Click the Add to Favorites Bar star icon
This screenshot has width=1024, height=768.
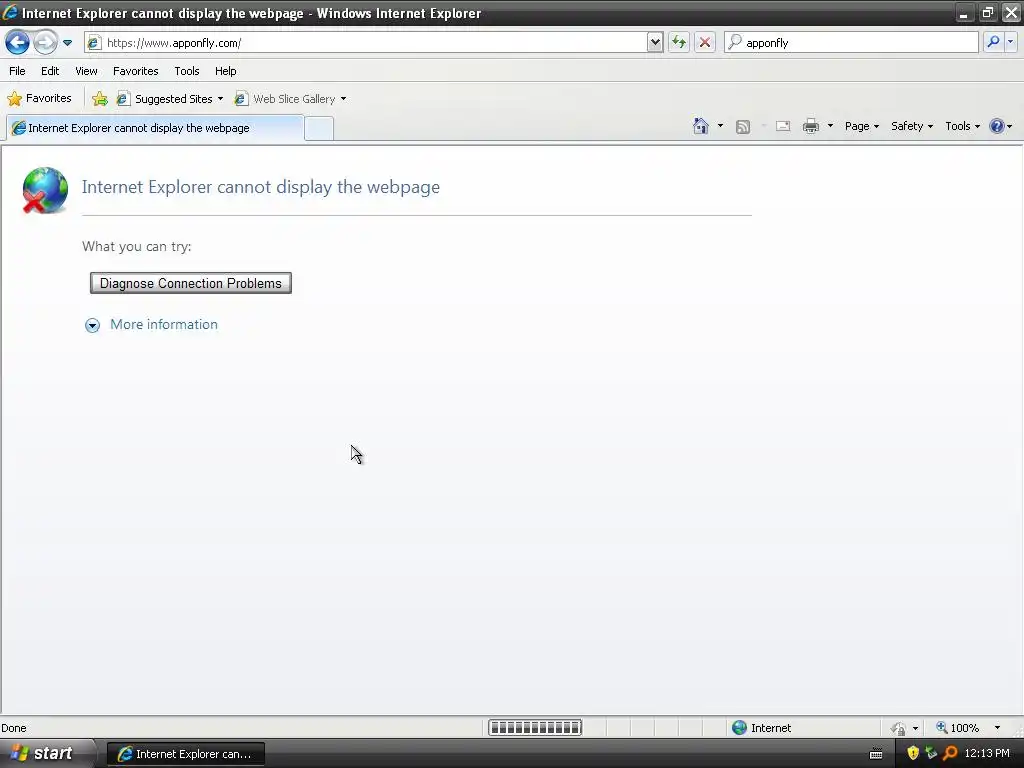tap(99, 99)
